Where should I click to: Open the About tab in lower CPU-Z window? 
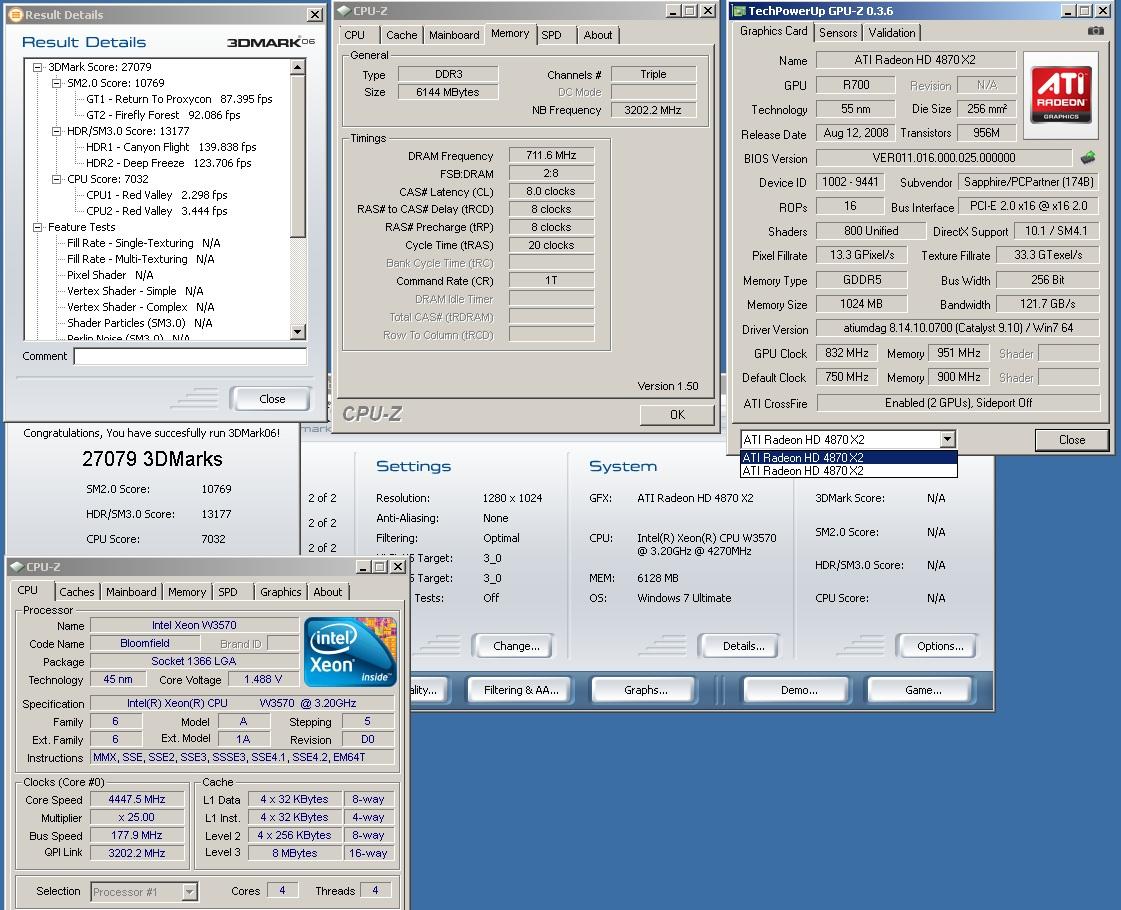tap(327, 592)
